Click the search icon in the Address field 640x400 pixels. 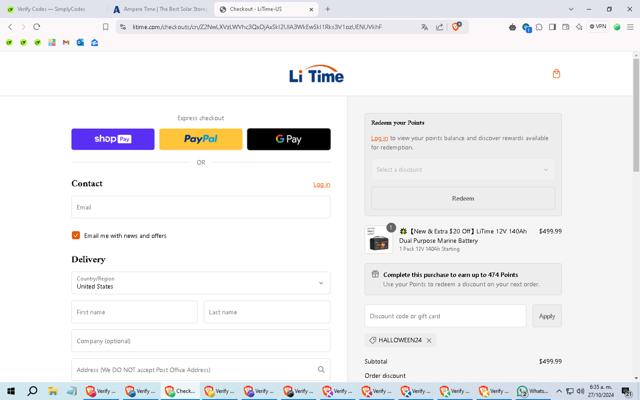pos(321,369)
